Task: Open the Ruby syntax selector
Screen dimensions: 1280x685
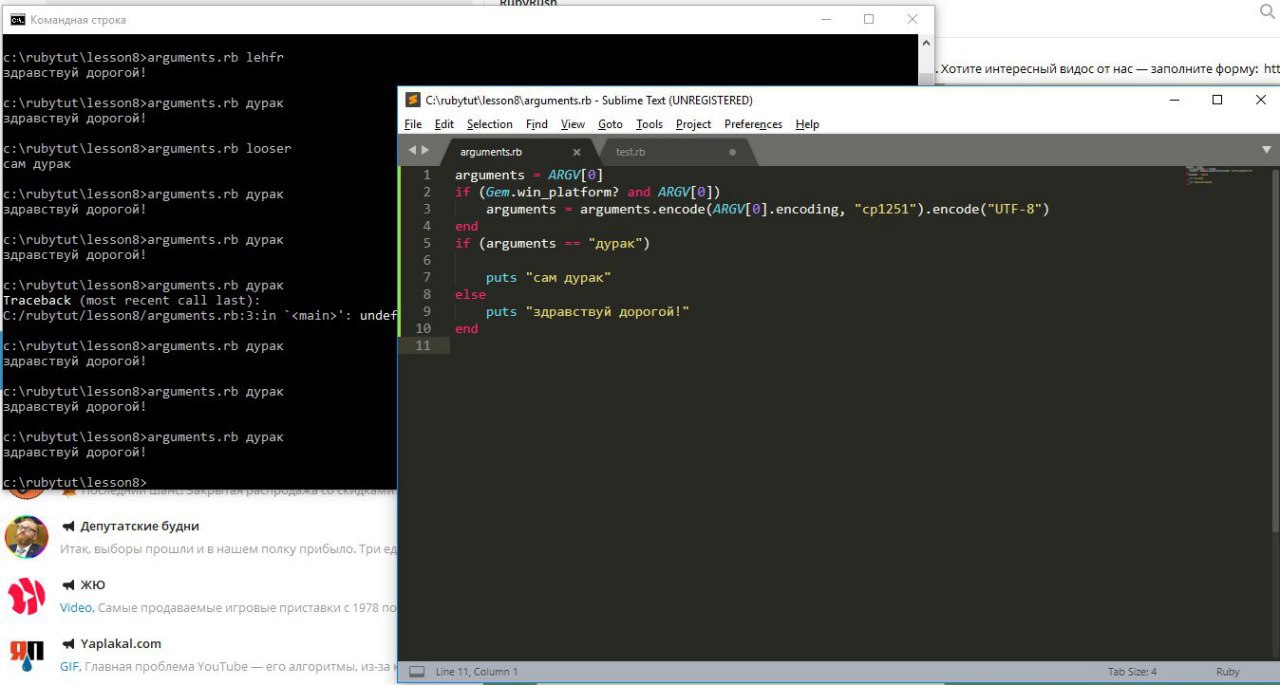Action: pos(1228,672)
